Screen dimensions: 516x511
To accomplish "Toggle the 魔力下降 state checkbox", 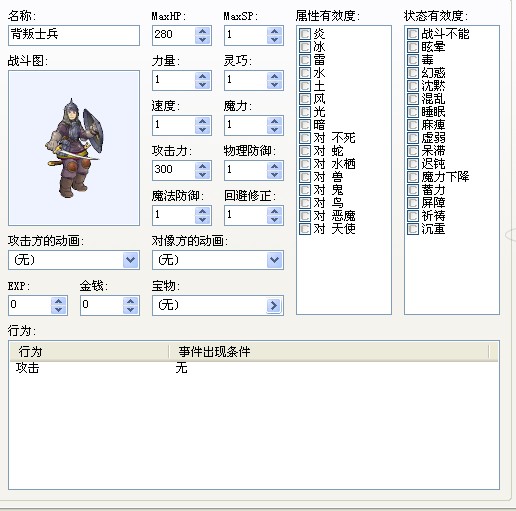I will [413, 177].
